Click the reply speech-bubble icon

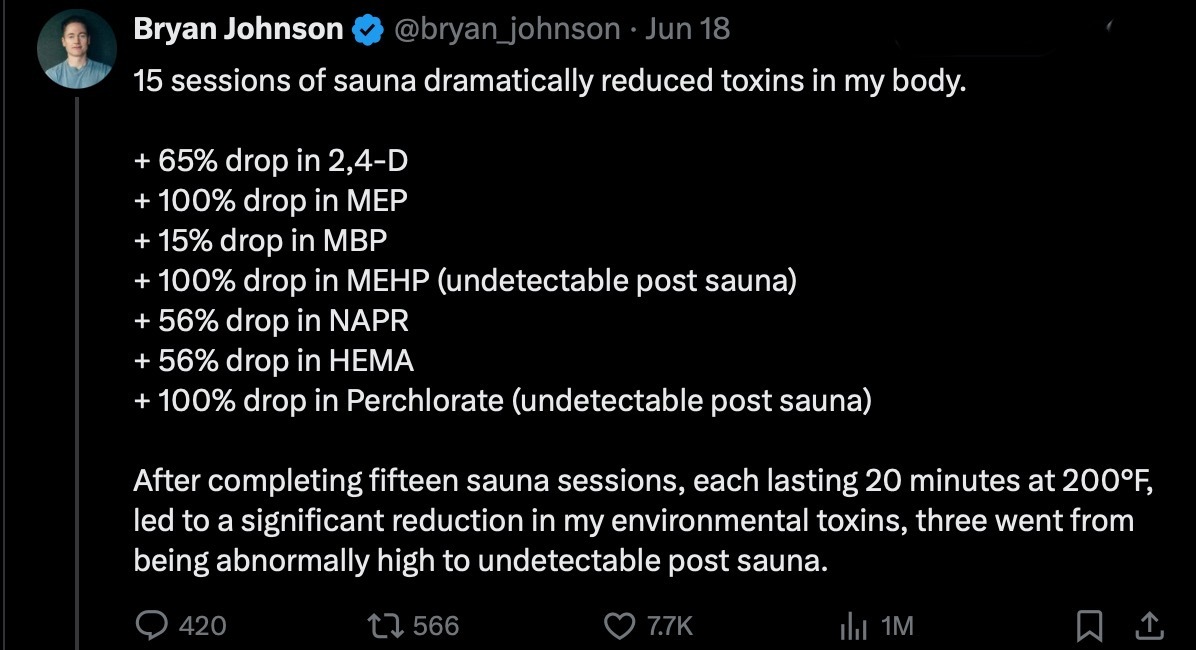click(x=151, y=626)
